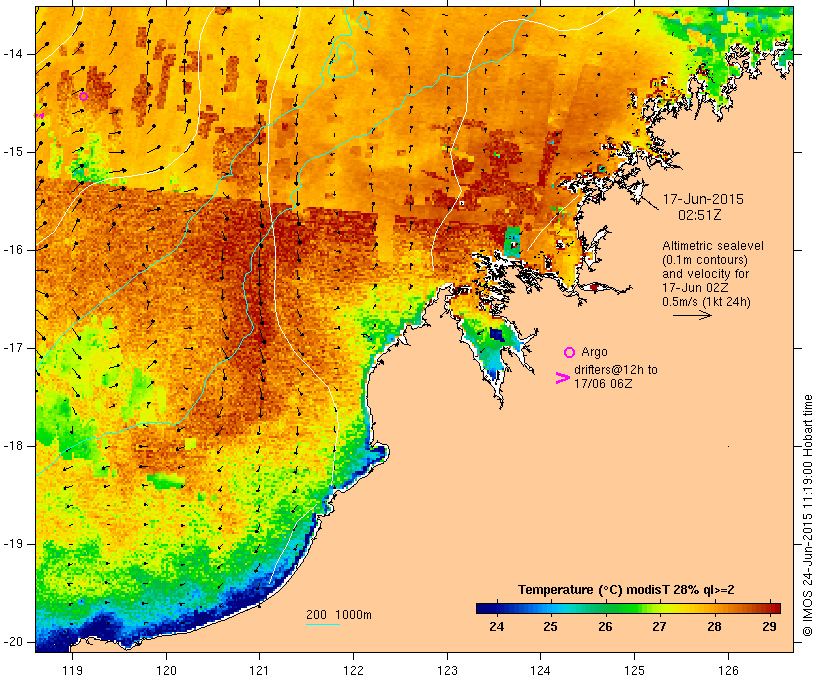Click the cyan 200m isobath legend line

323,624
